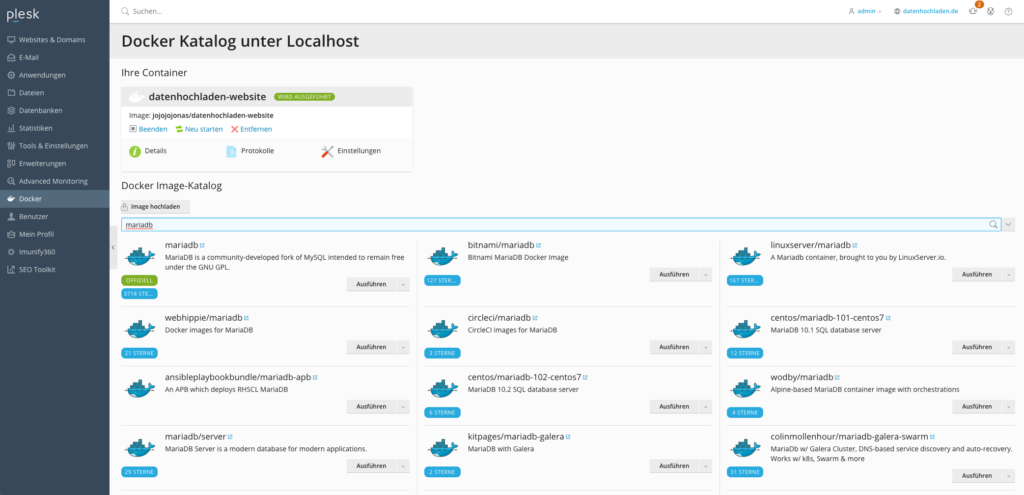
Task: Open container Einstellungen
Action: (x=351, y=151)
